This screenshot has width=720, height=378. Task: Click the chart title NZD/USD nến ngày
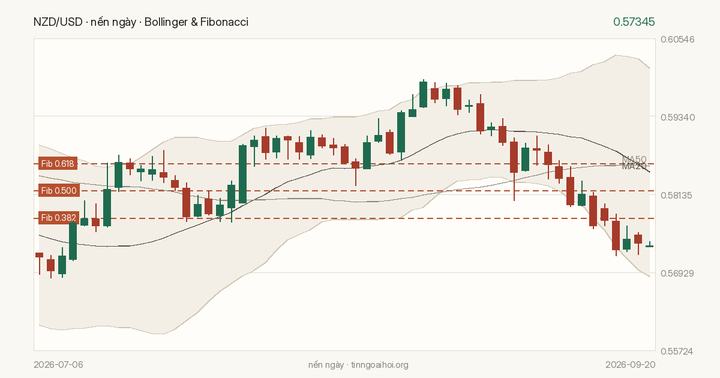[141, 22]
